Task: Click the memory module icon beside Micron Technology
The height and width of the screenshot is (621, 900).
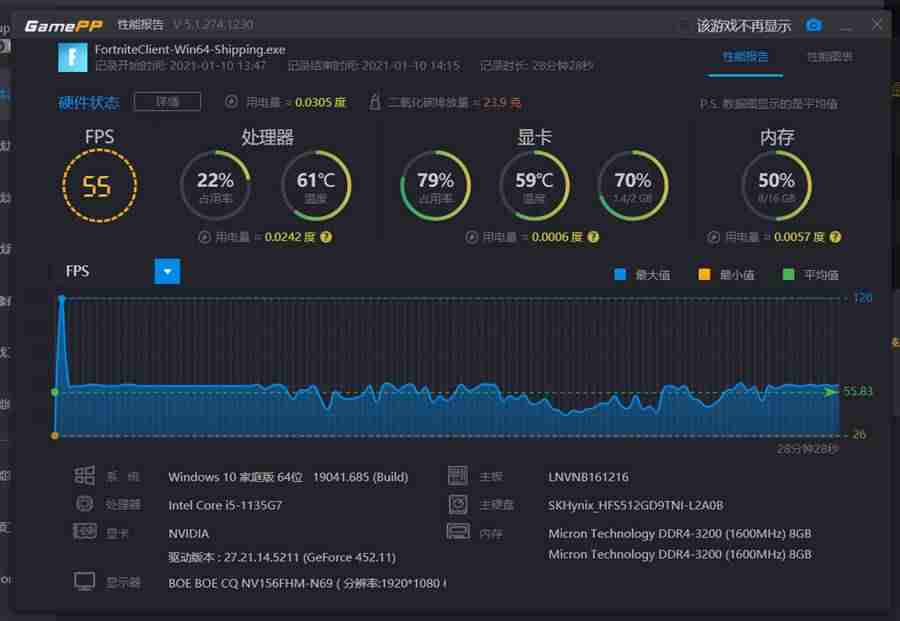Action: point(458,531)
